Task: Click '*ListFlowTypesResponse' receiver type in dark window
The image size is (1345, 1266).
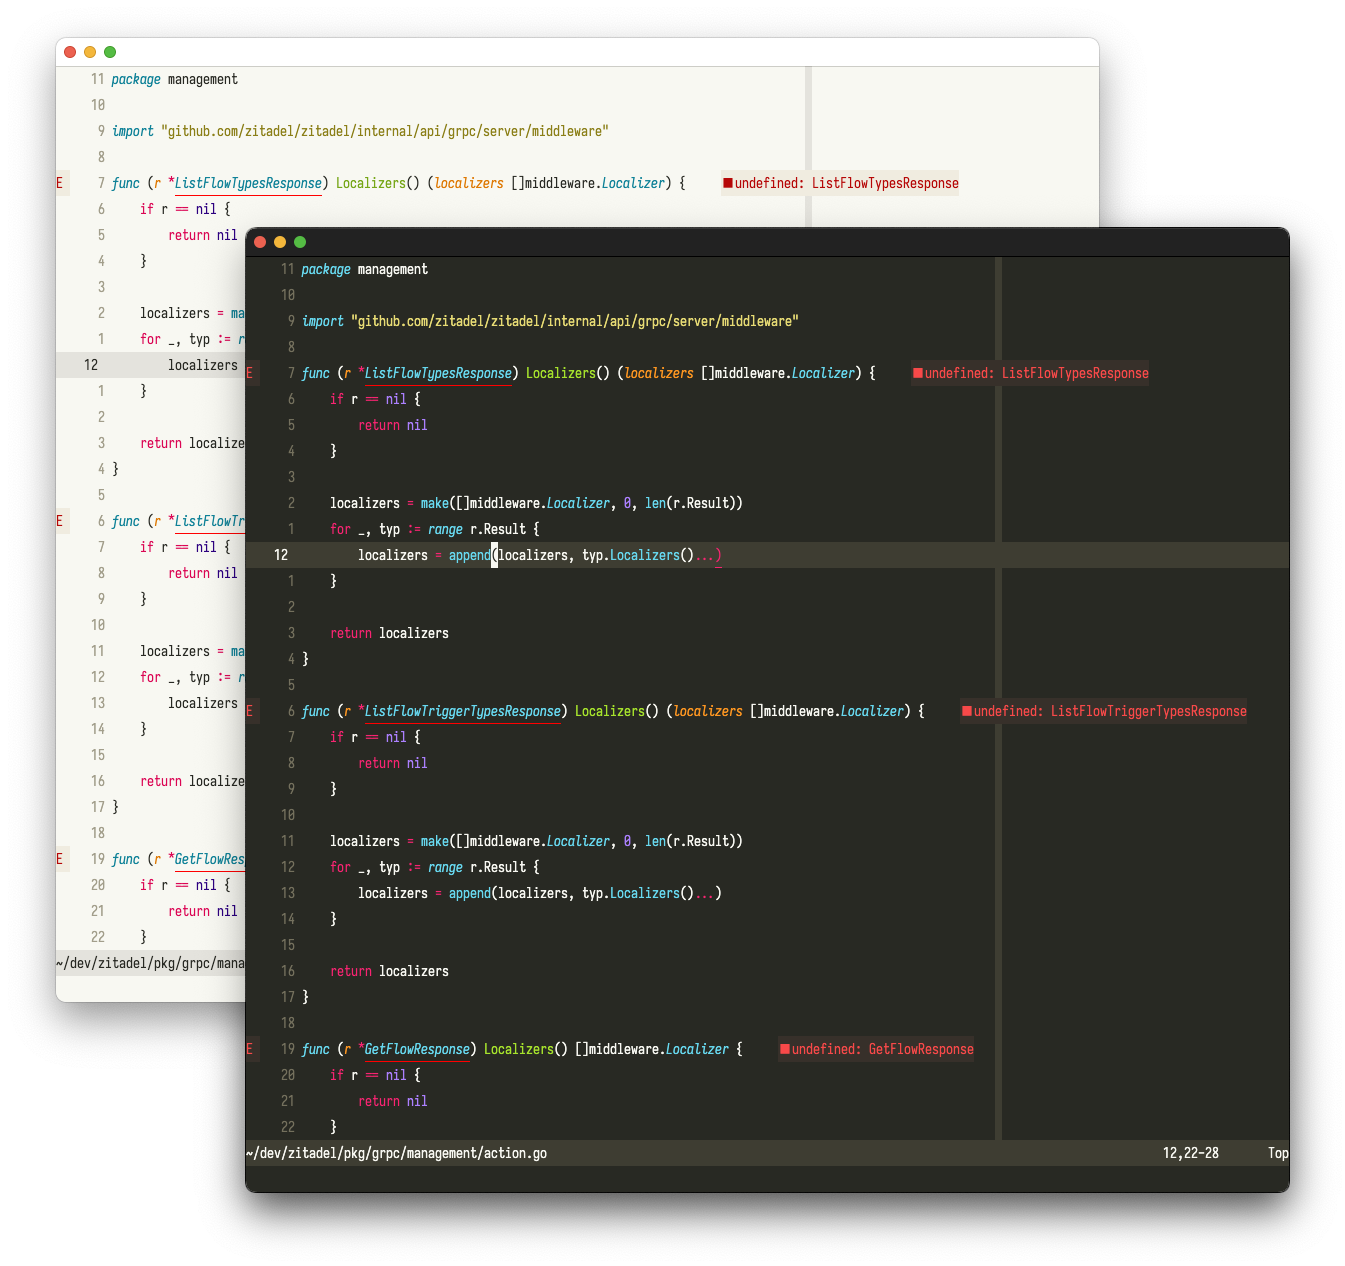Action: (435, 373)
